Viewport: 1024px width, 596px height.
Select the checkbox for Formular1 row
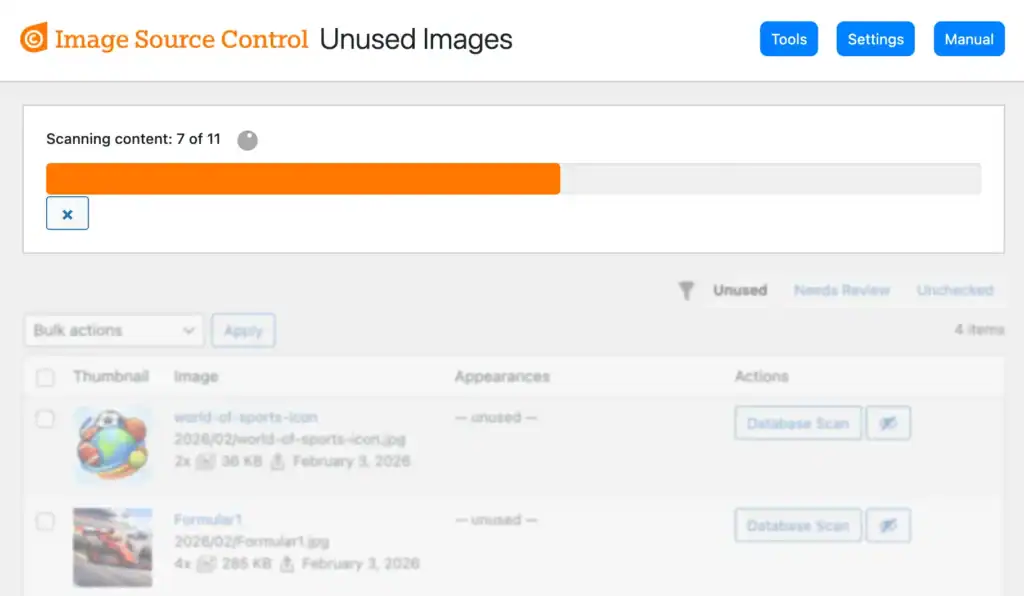(45, 522)
